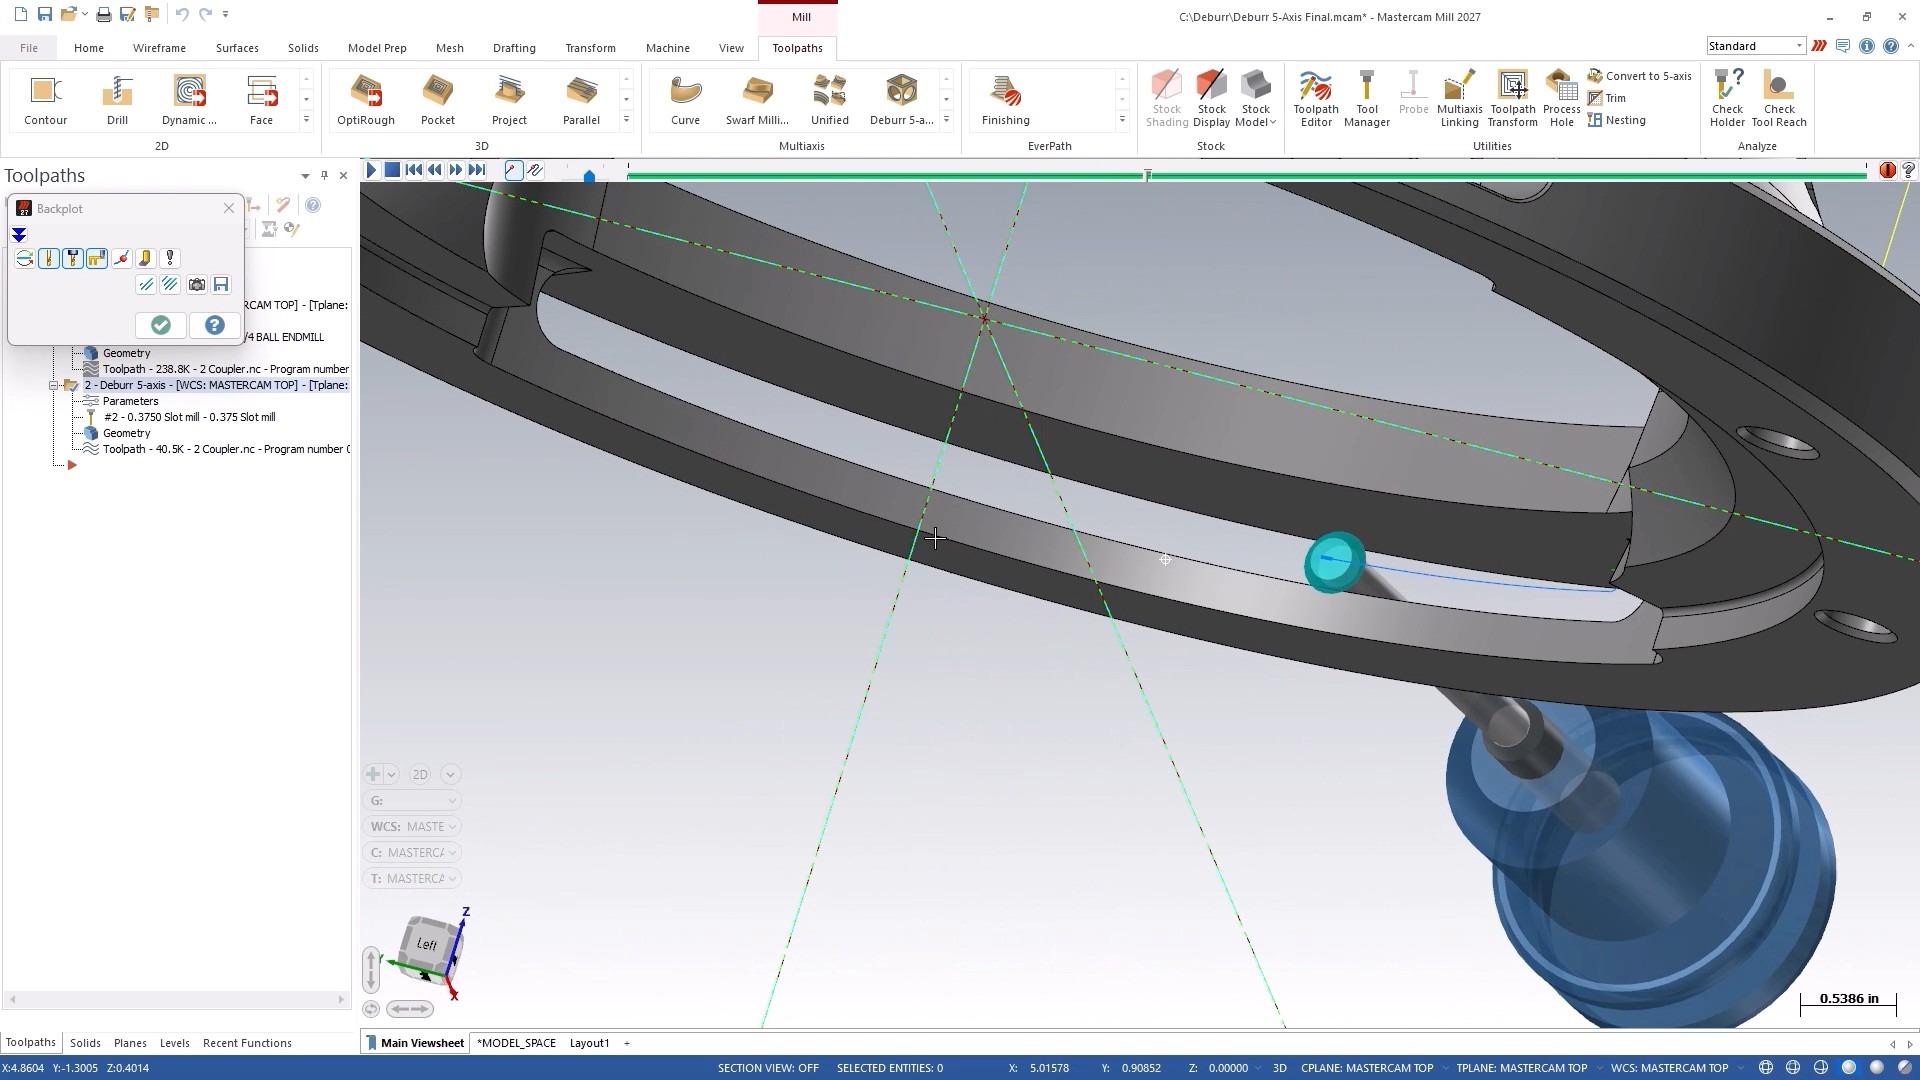Open the Toolpath Editor
This screenshot has height=1080, width=1920.
[1316, 99]
